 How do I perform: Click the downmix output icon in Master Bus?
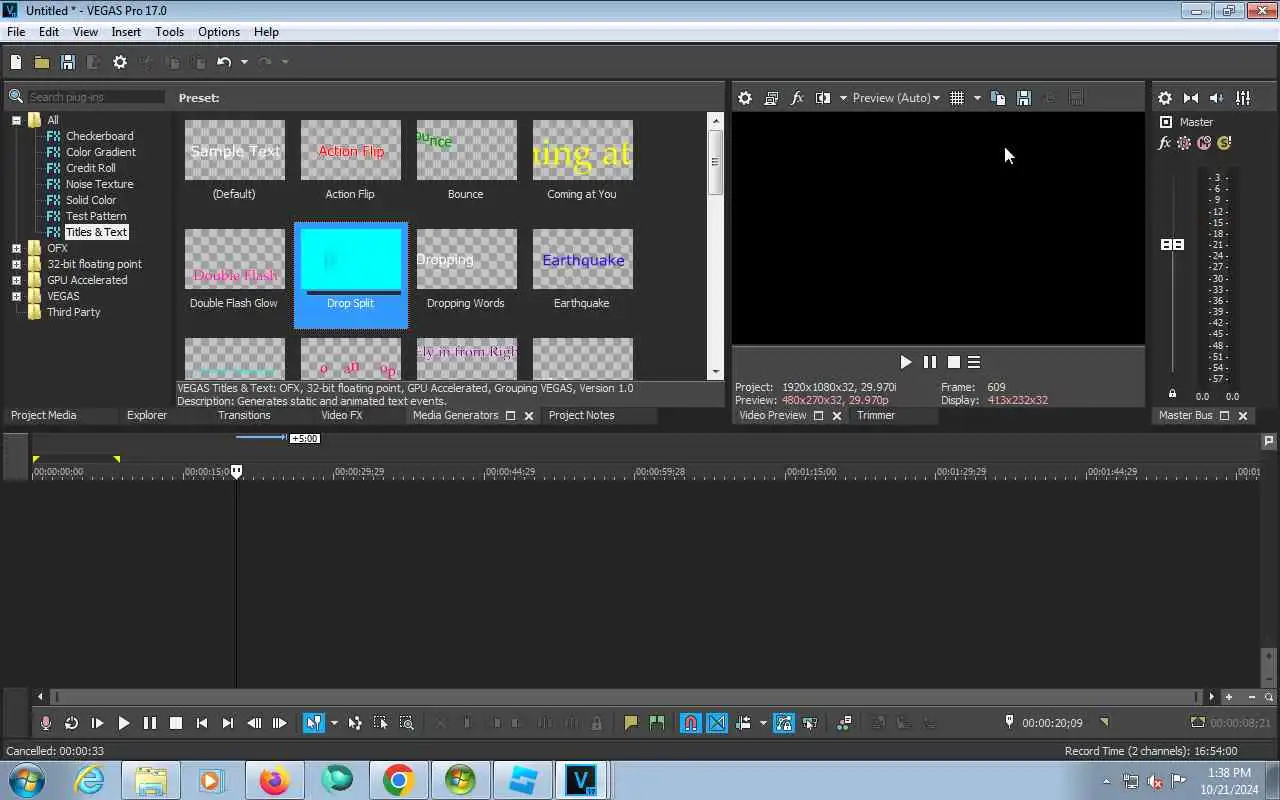click(x=1191, y=98)
